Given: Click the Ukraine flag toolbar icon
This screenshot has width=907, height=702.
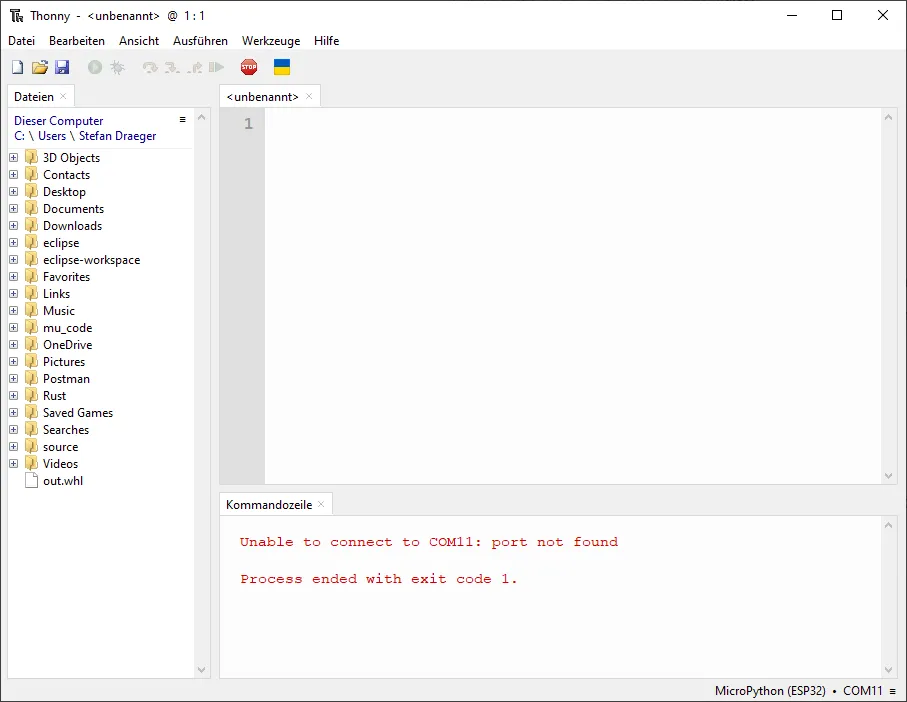Looking at the screenshot, I should click(x=282, y=67).
